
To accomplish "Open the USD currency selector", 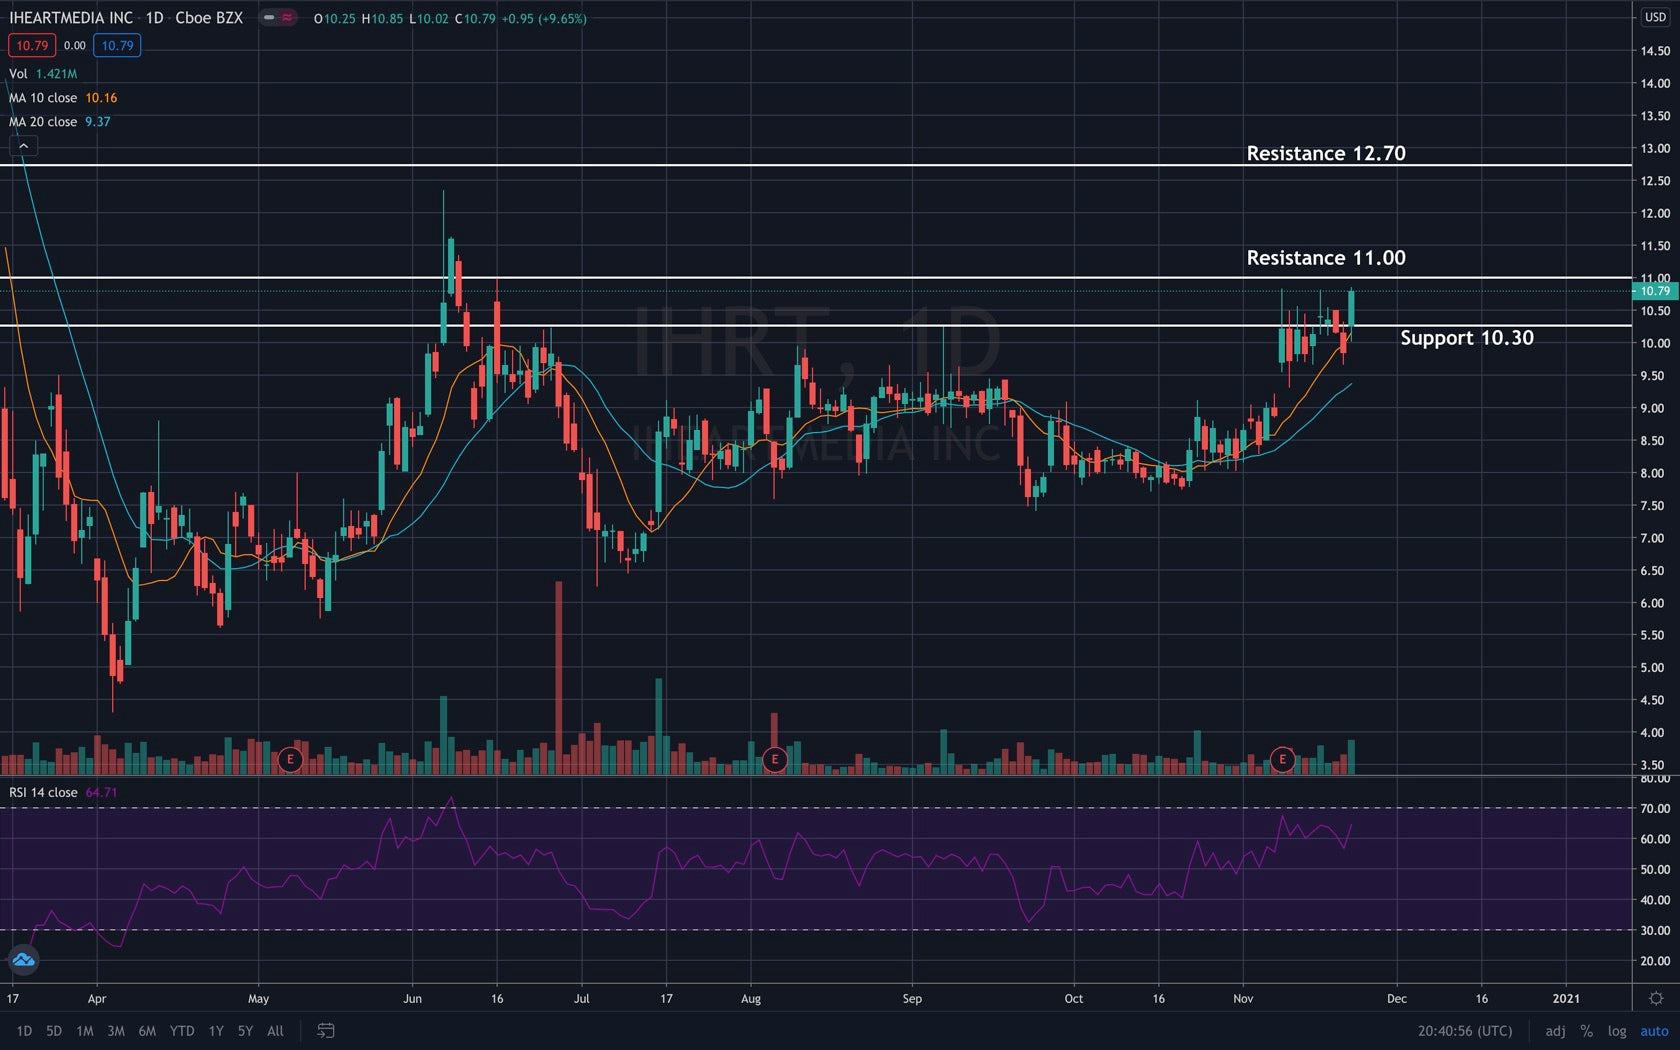I will pos(1656,17).
